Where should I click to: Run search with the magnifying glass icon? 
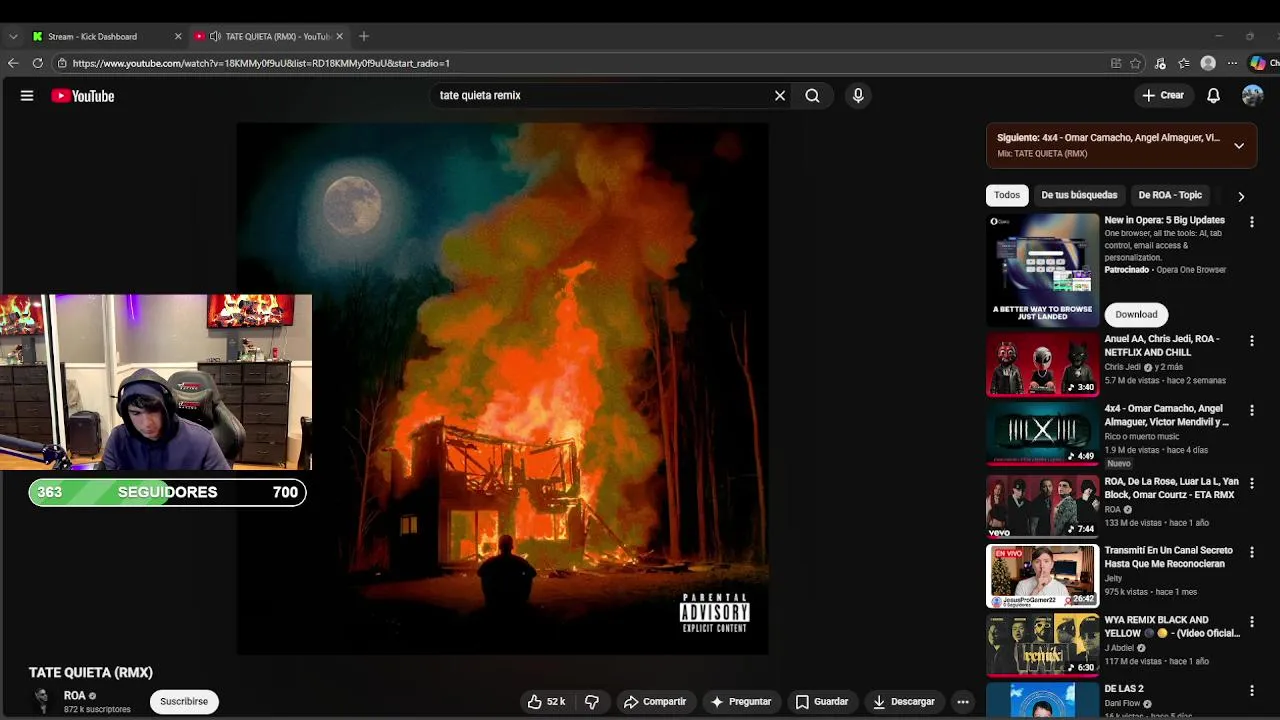(812, 96)
